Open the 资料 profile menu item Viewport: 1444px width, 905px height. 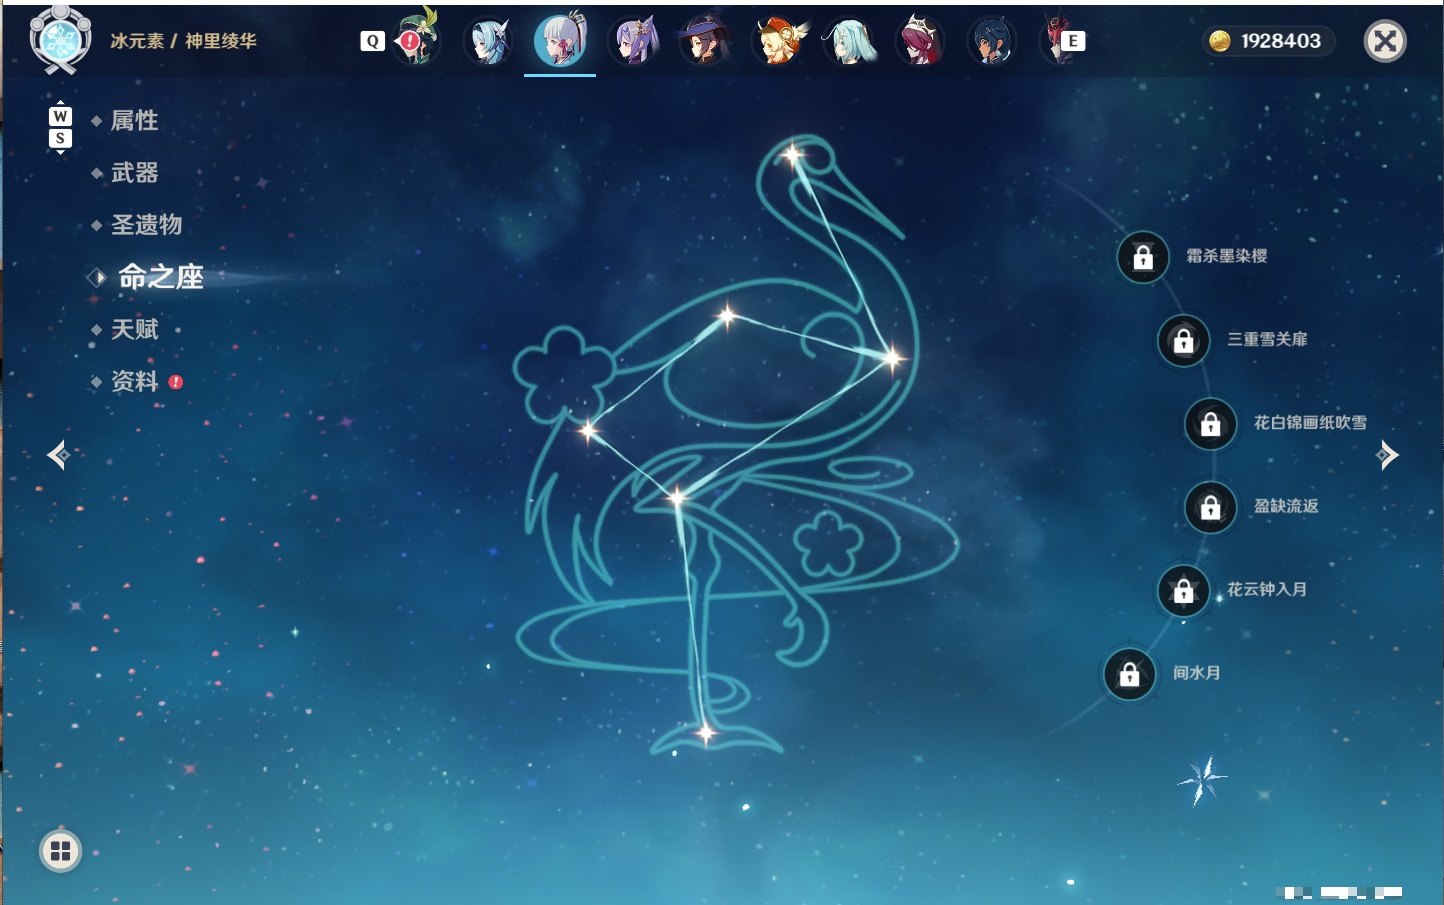[x=134, y=381]
